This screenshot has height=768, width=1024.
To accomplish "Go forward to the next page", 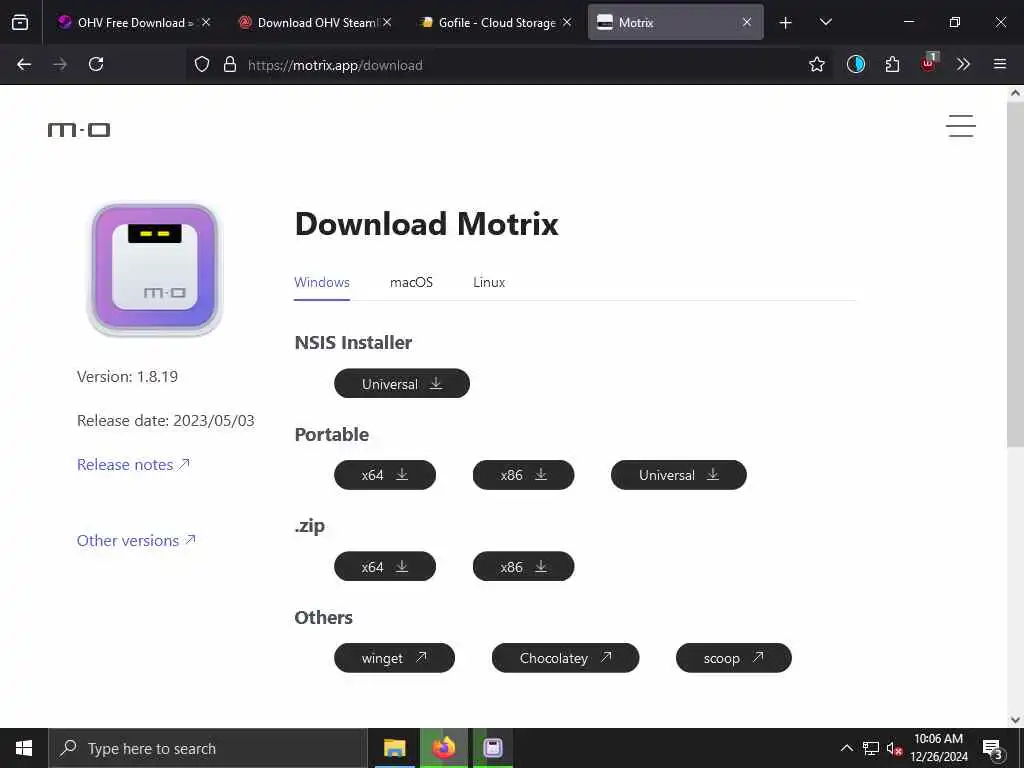I will 60,64.
